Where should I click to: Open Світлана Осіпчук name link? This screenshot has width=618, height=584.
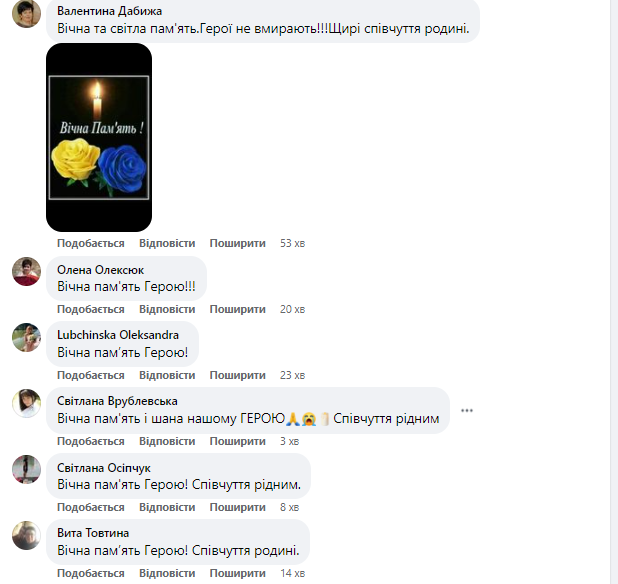[104, 468]
